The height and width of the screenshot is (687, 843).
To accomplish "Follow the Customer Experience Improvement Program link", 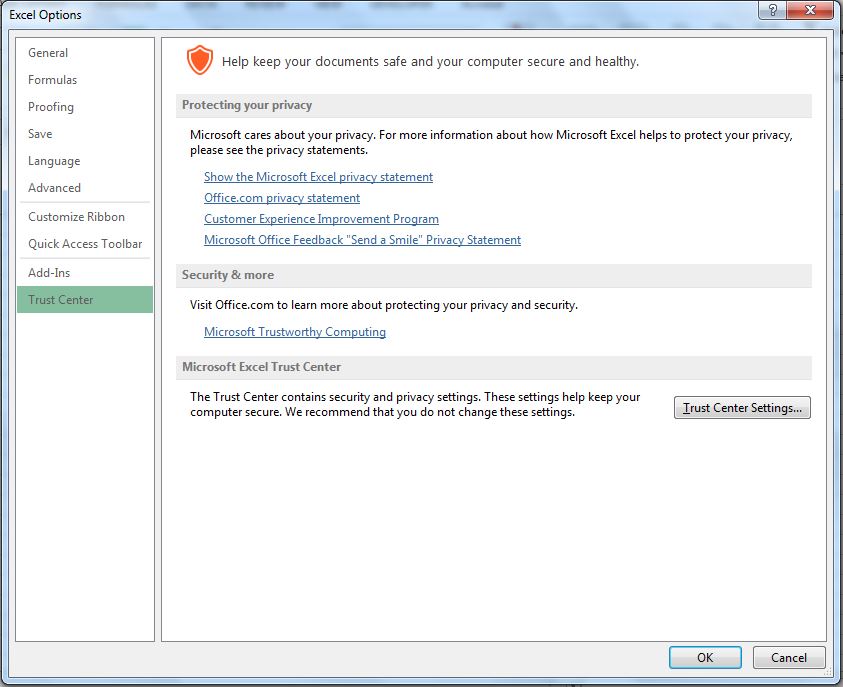I will 321,219.
